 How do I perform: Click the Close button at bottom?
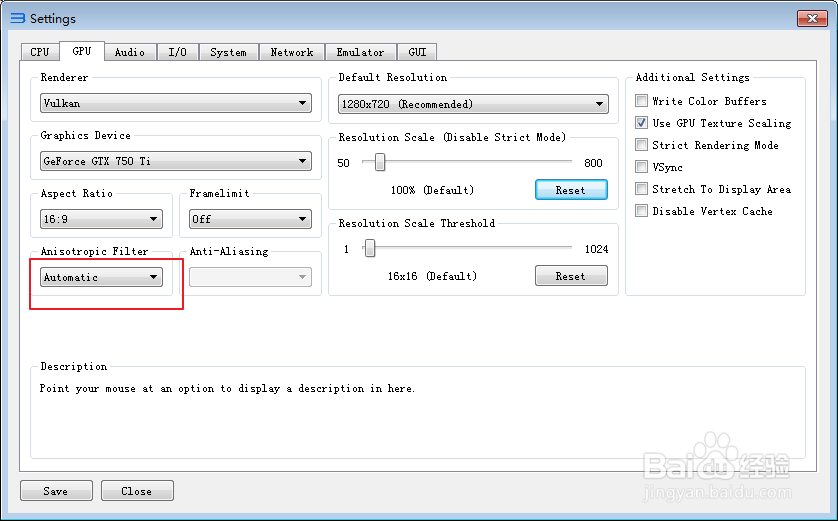click(137, 491)
